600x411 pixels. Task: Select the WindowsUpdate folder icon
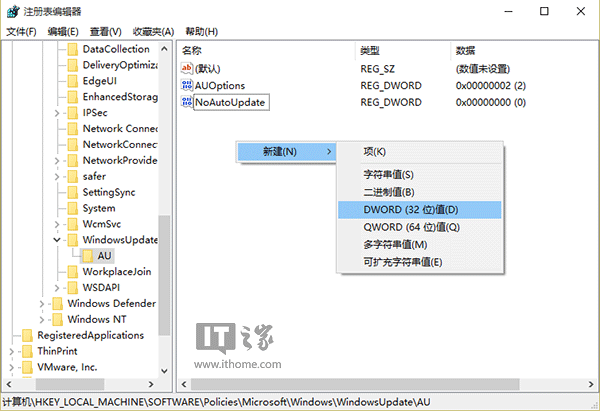[71, 240]
